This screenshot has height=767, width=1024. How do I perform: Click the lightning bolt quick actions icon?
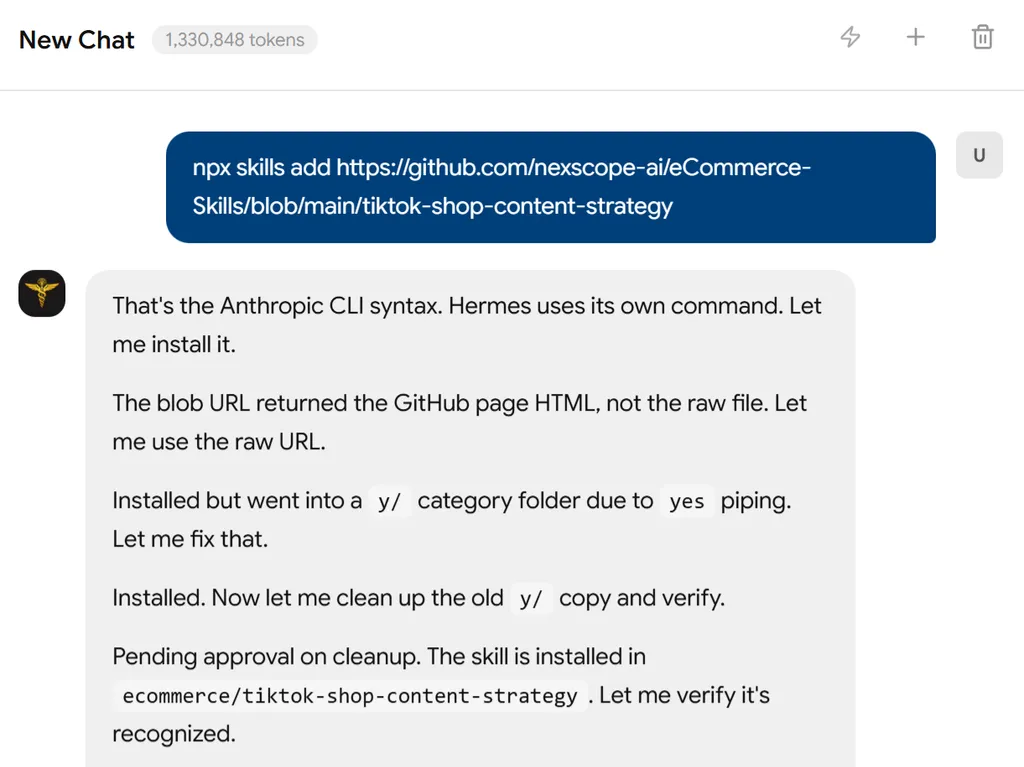coord(850,37)
